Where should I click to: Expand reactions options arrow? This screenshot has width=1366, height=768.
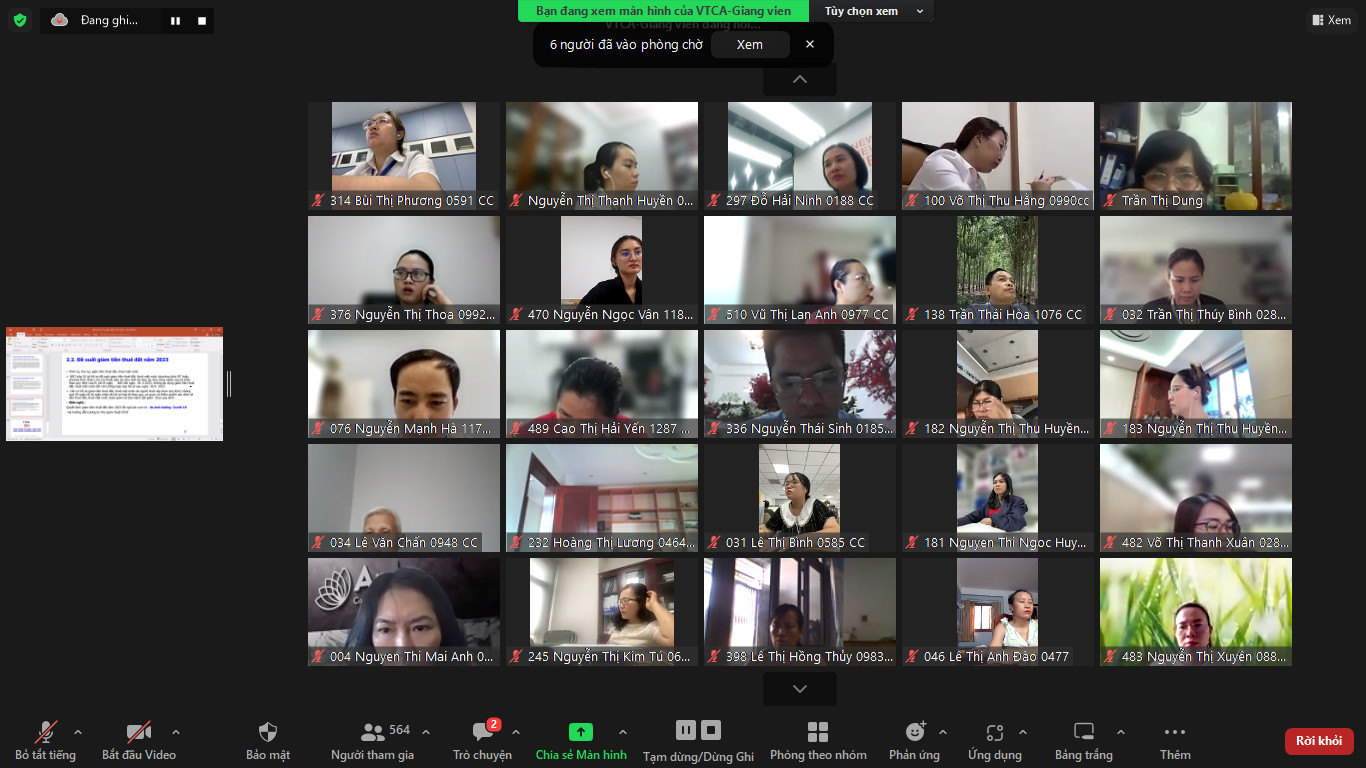943,731
